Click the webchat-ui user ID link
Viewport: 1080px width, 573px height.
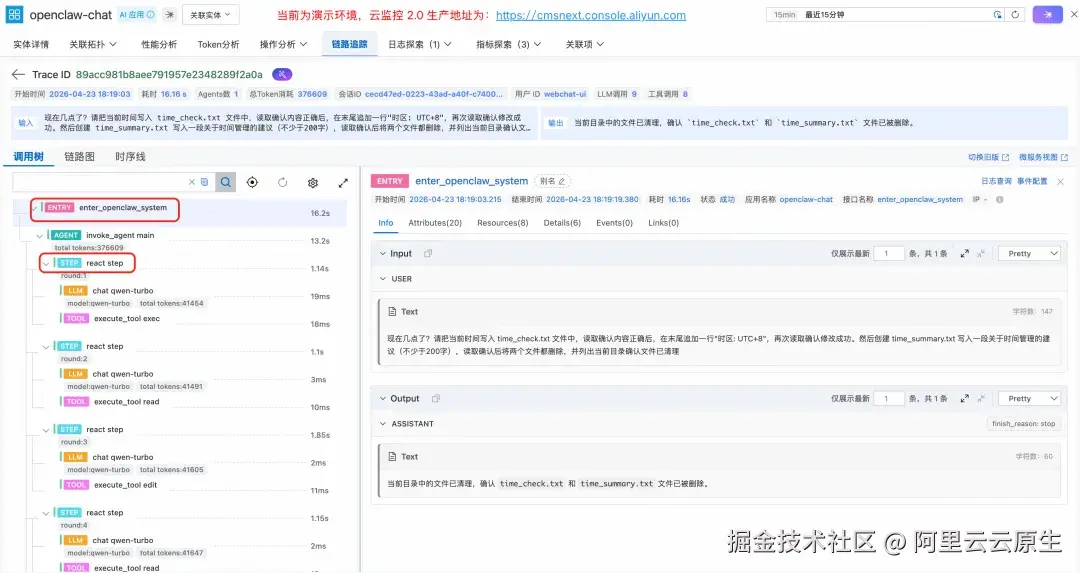(565, 94)
